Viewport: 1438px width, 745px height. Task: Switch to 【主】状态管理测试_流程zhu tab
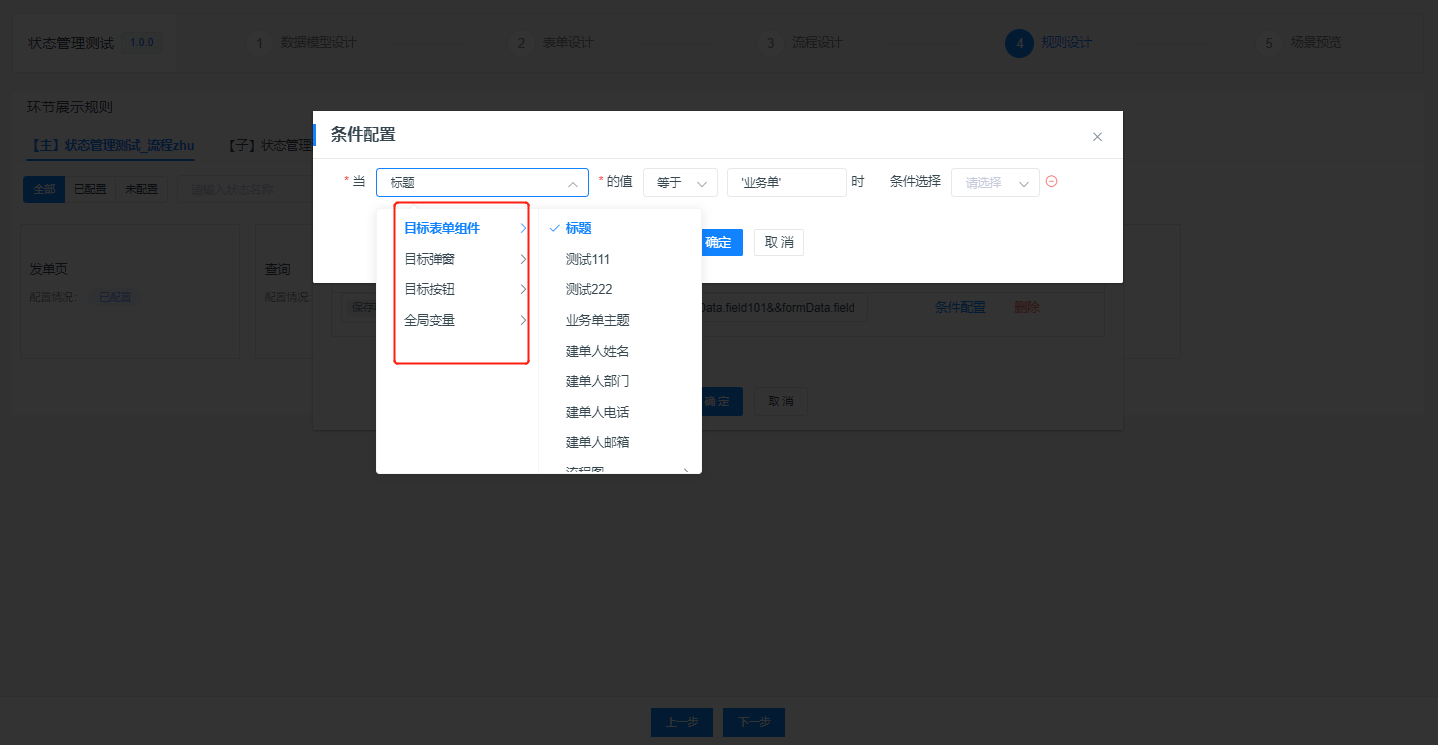coord(111,146)
